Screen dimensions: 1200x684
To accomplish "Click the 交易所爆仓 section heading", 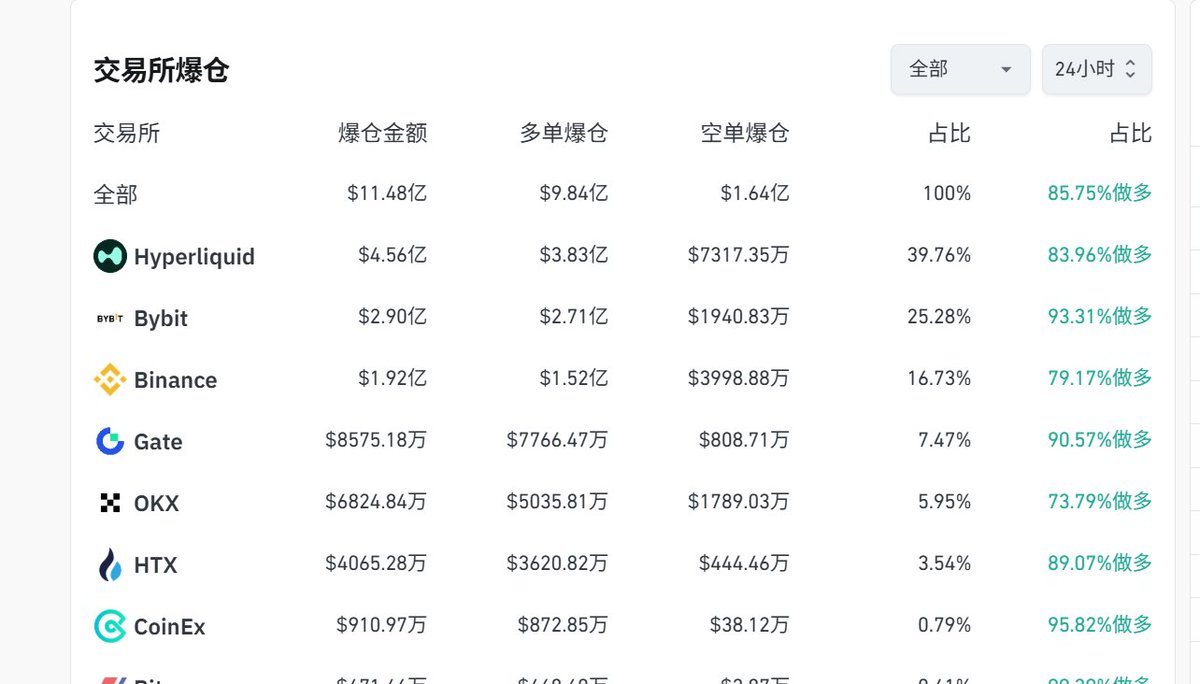I will [x=162, y=70].
